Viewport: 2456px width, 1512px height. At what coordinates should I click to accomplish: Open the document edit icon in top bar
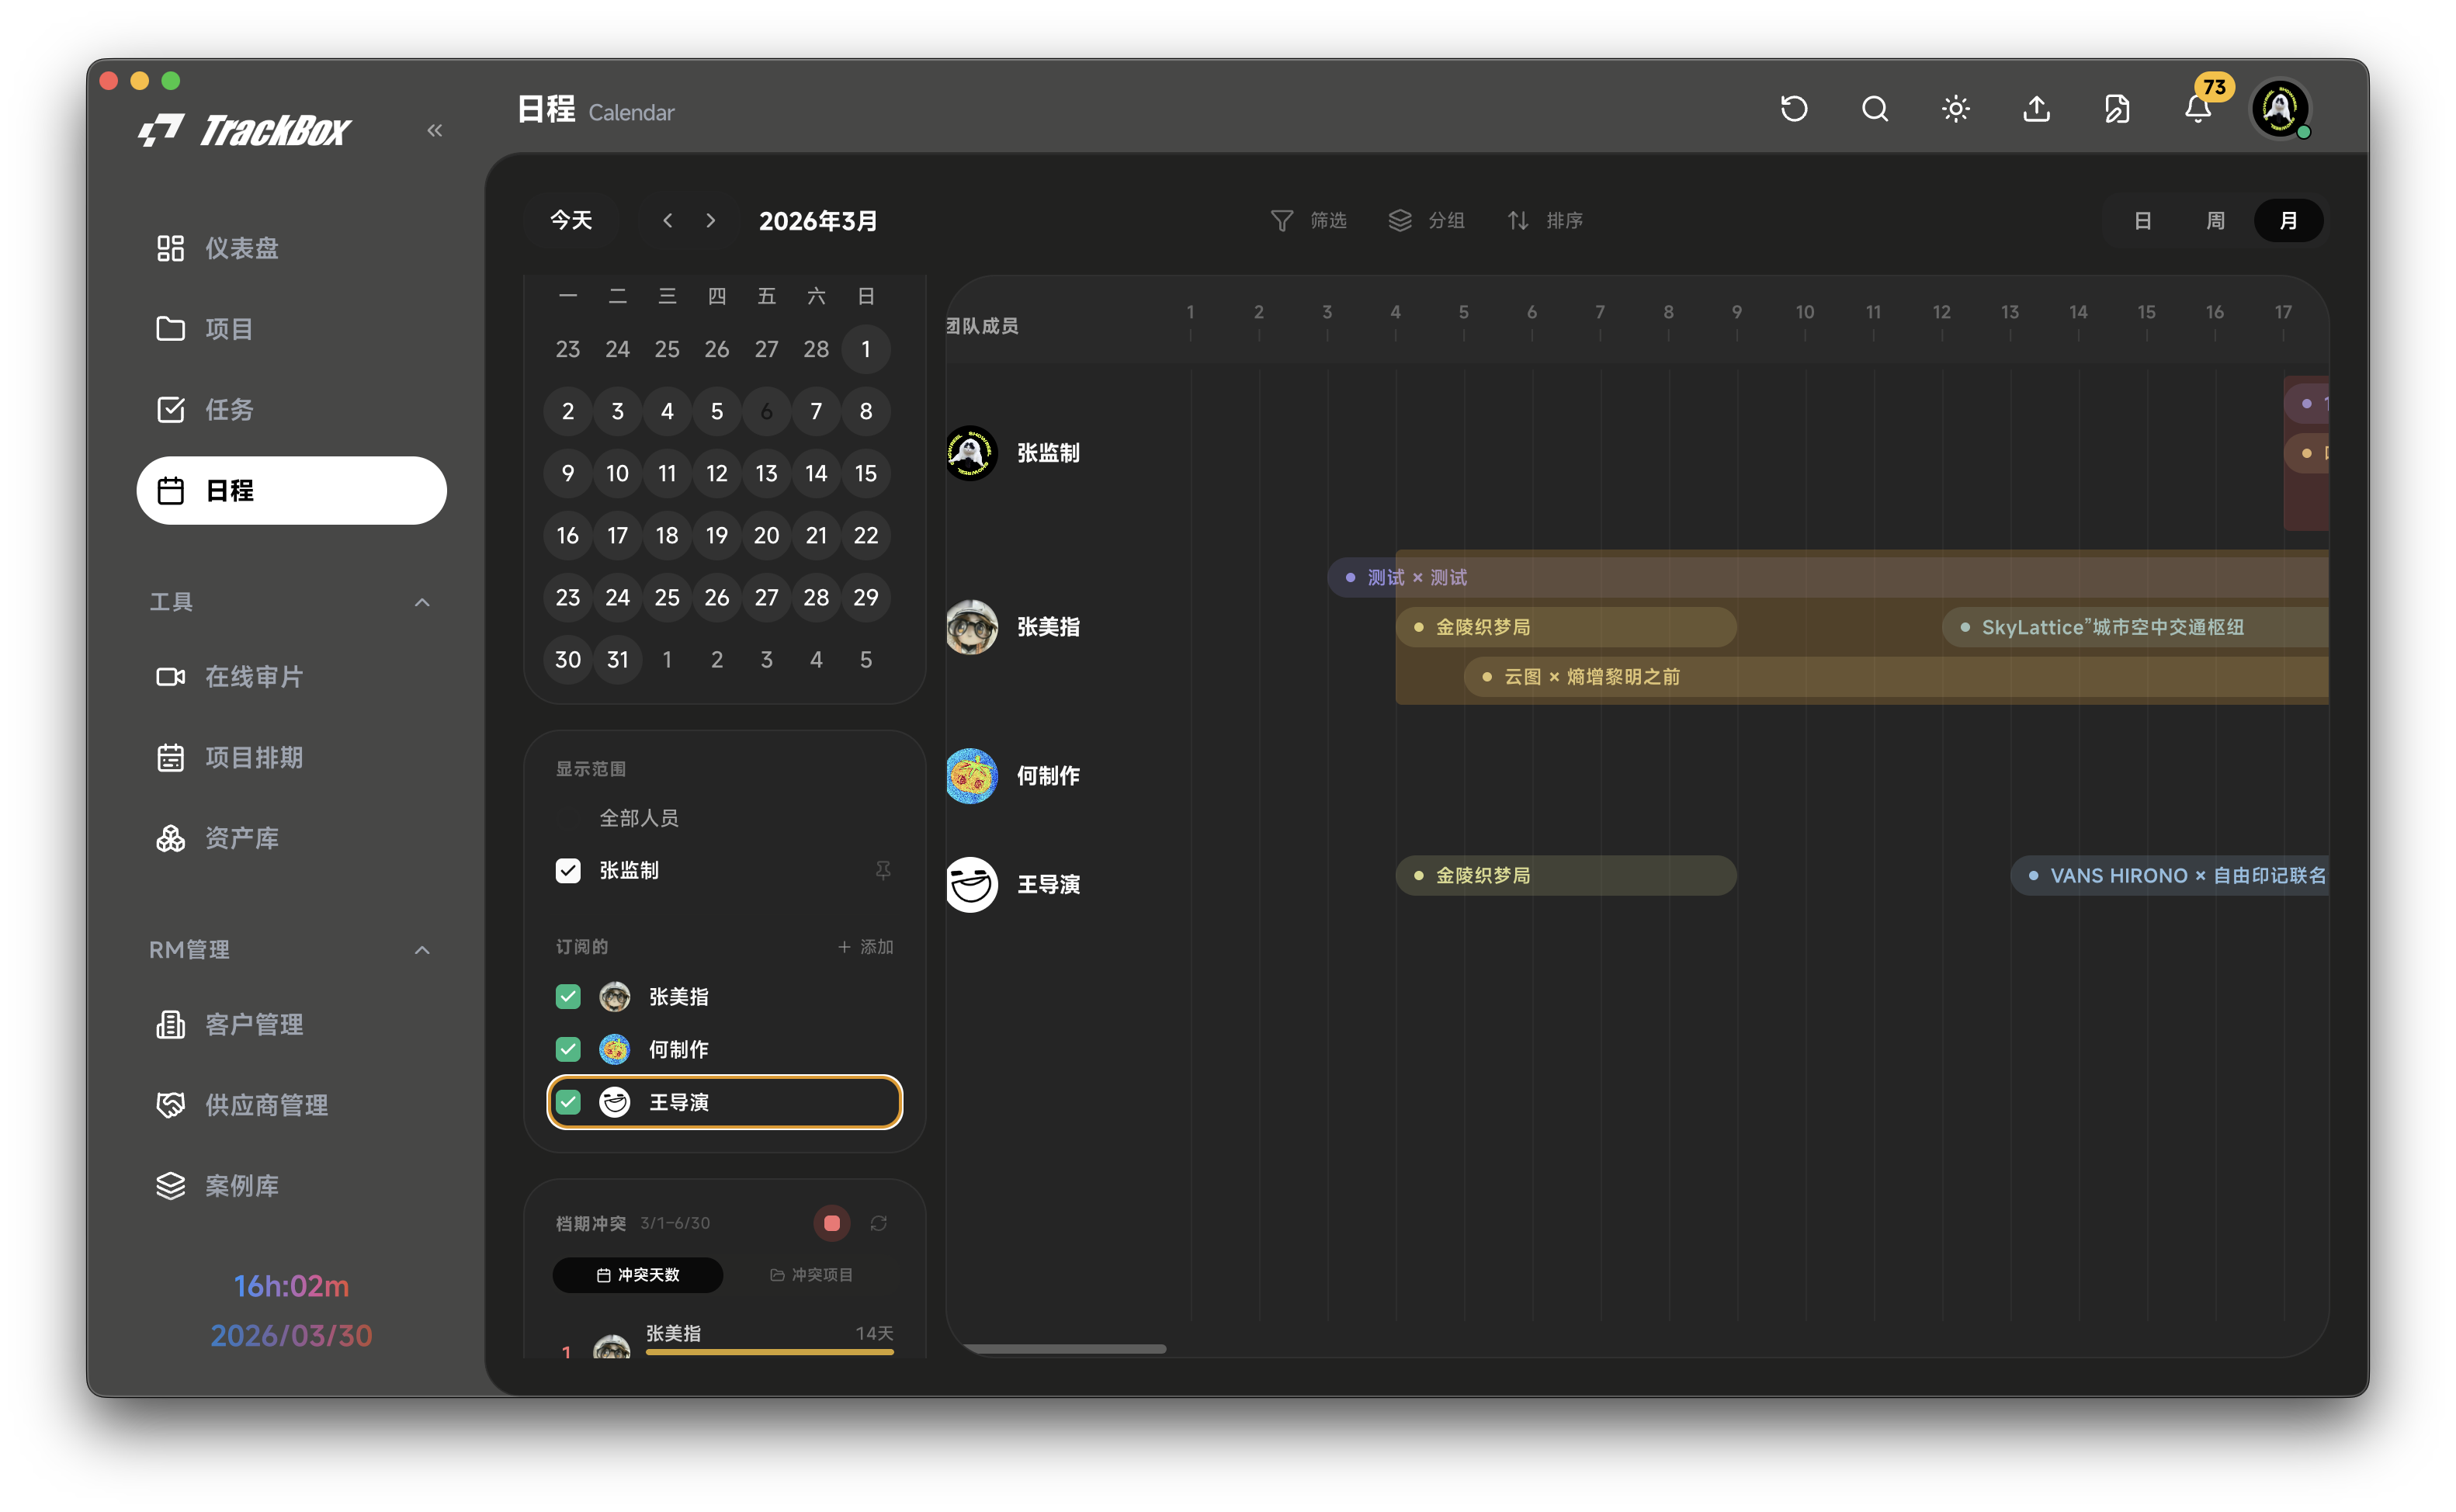pyautogui.click(x=2117, y=109)
